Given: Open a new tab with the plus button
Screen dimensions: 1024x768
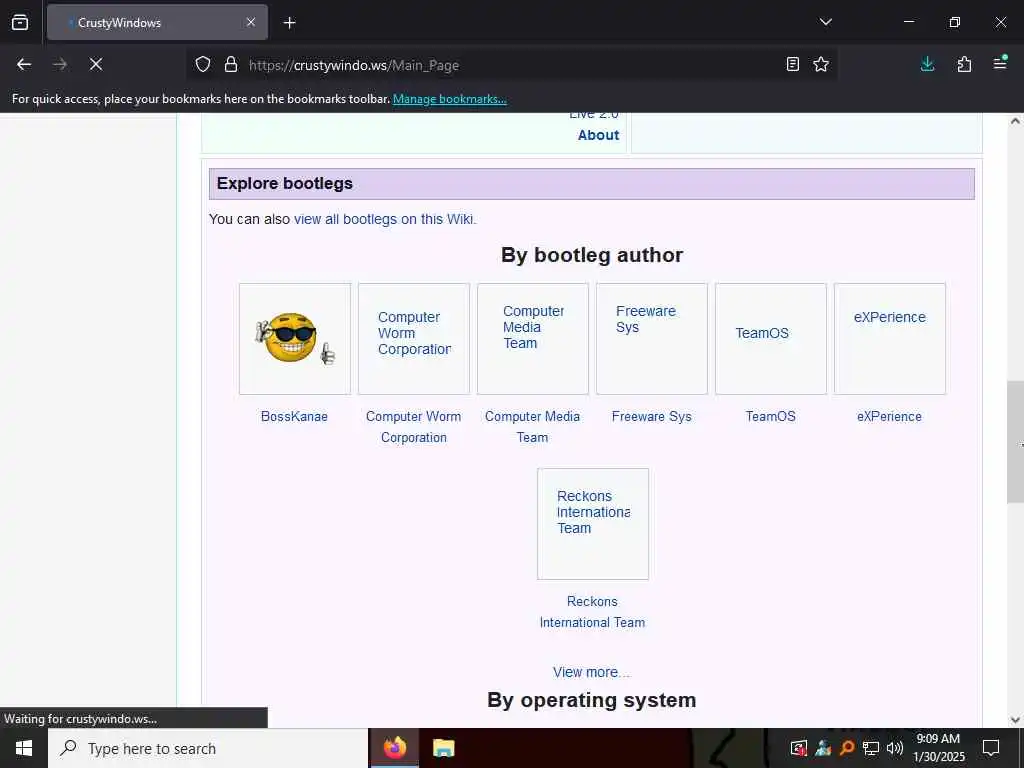Looking at the screenshot, I should pyautogui.click(x=289, y=23).
